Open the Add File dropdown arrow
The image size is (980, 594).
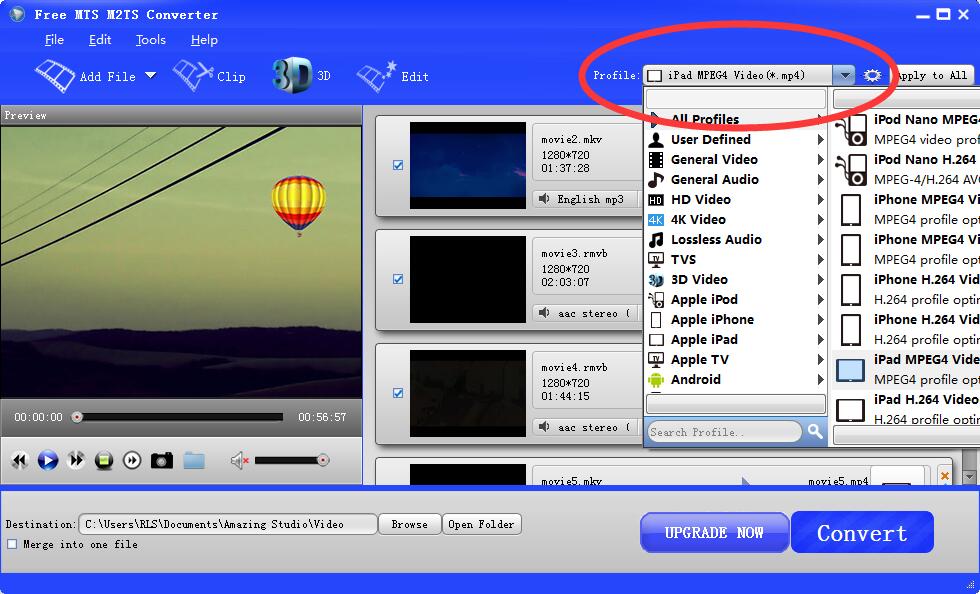tap(151, 76)
